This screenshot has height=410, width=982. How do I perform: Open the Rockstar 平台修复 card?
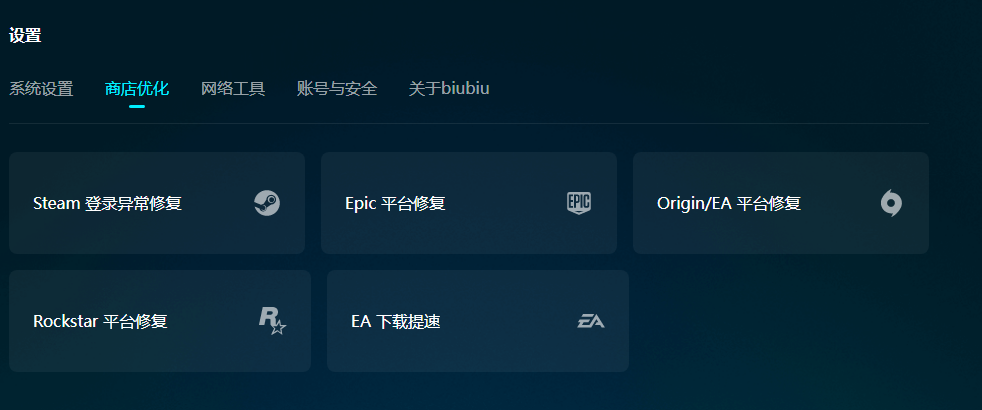160,321
